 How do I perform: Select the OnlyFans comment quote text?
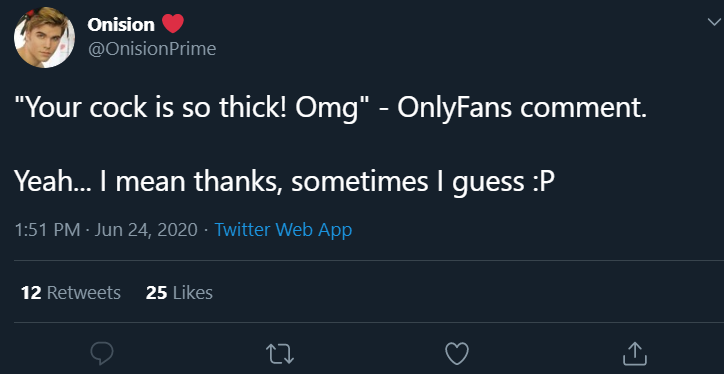click(331, 108)
